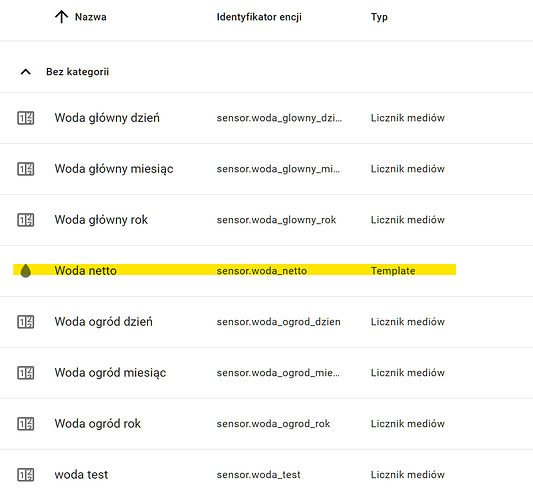Click the Woda główny miesiąc counter icon

25,169
